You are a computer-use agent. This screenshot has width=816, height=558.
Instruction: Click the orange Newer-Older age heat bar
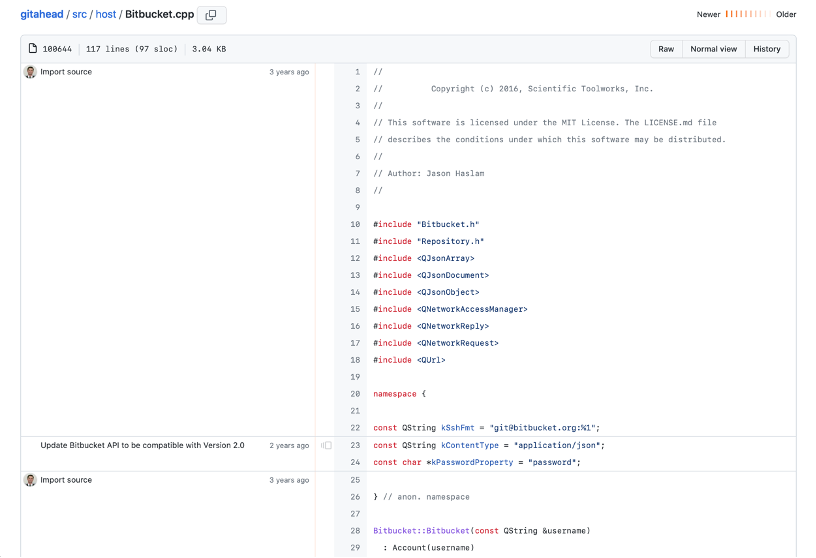[x=748, y=14]
